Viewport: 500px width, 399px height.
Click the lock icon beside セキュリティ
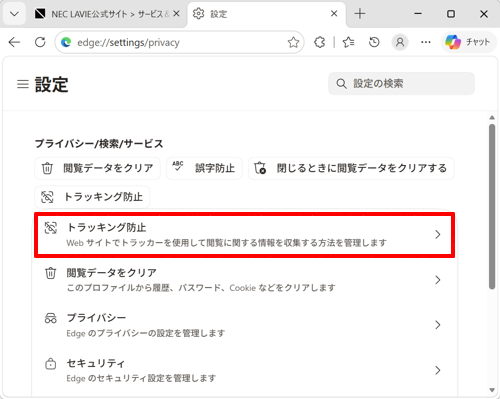(x=51, y=363)
